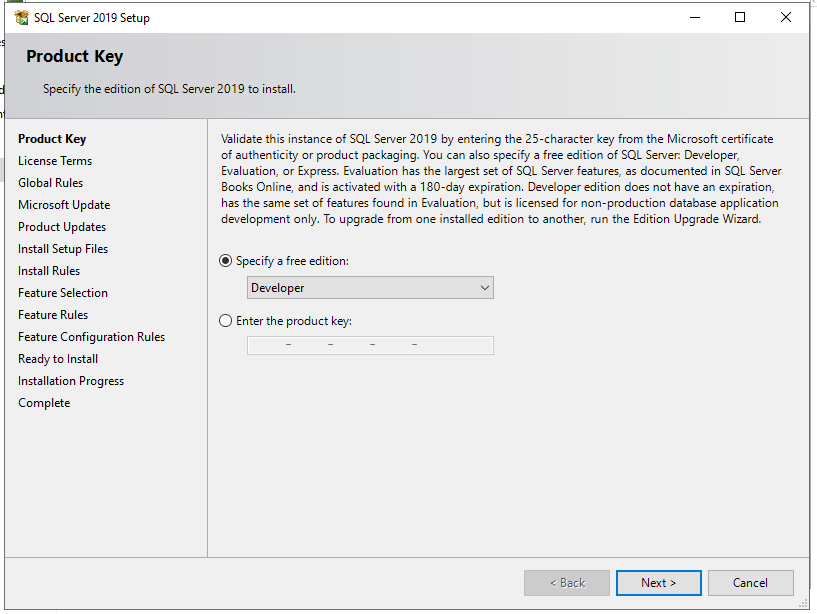817x614 pixels.
Task: Select the Global Rules step in sidebar
Action: coord(51,182)
